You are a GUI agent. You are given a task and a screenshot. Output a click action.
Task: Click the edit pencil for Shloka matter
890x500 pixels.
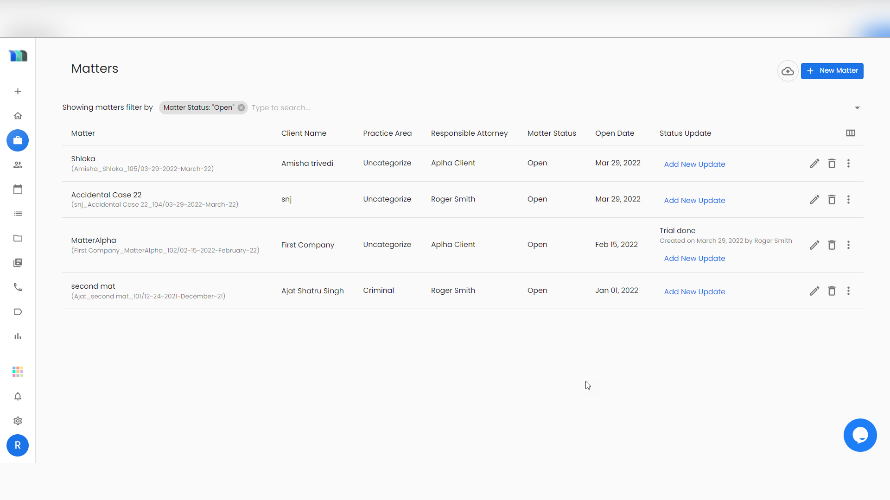(814, 164)
